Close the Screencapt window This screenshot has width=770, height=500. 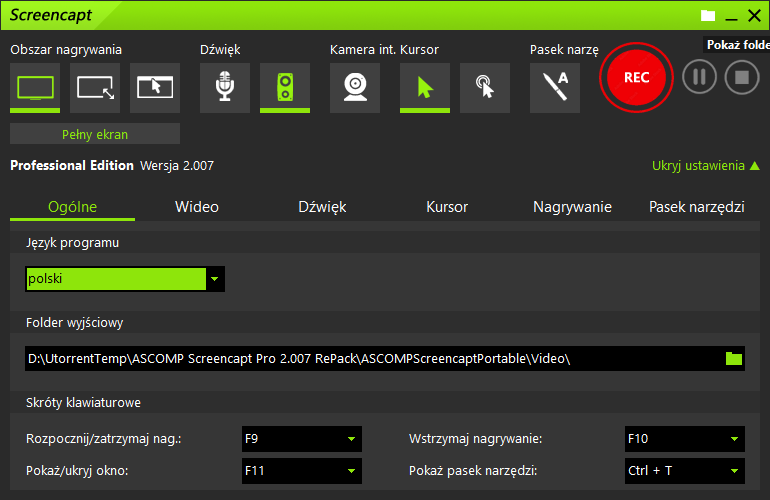point(754,16)
